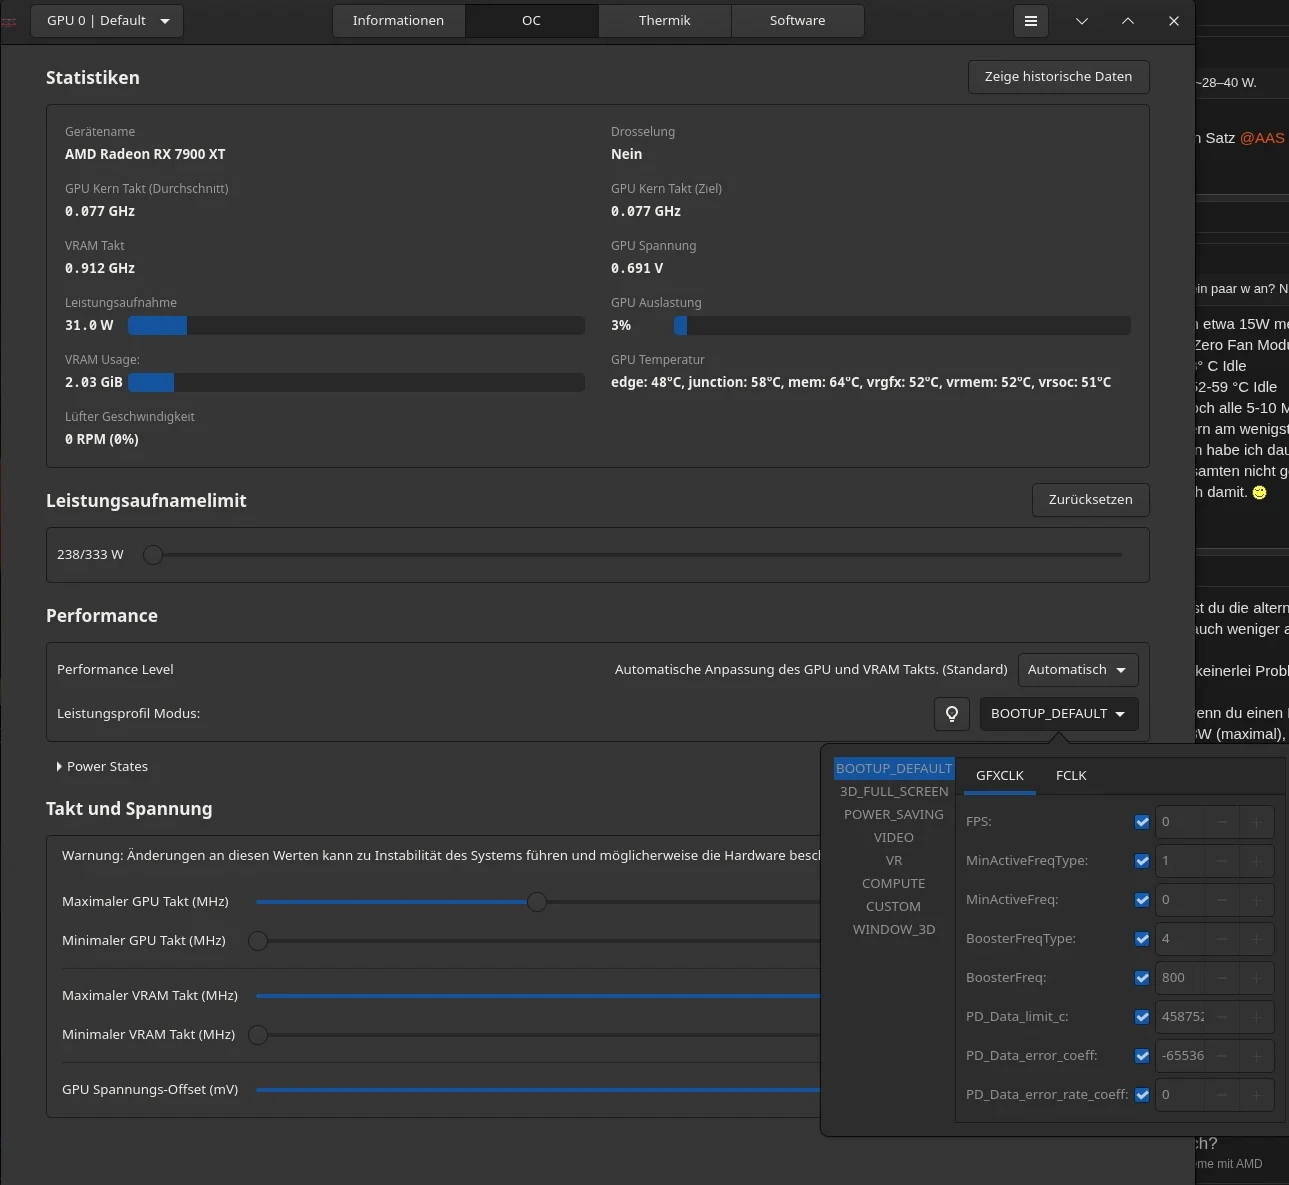The width and height of the screenshot is (1289, 1185).
Task: Open the Automatisch performance level dropdown
Action: point(1077,670)
